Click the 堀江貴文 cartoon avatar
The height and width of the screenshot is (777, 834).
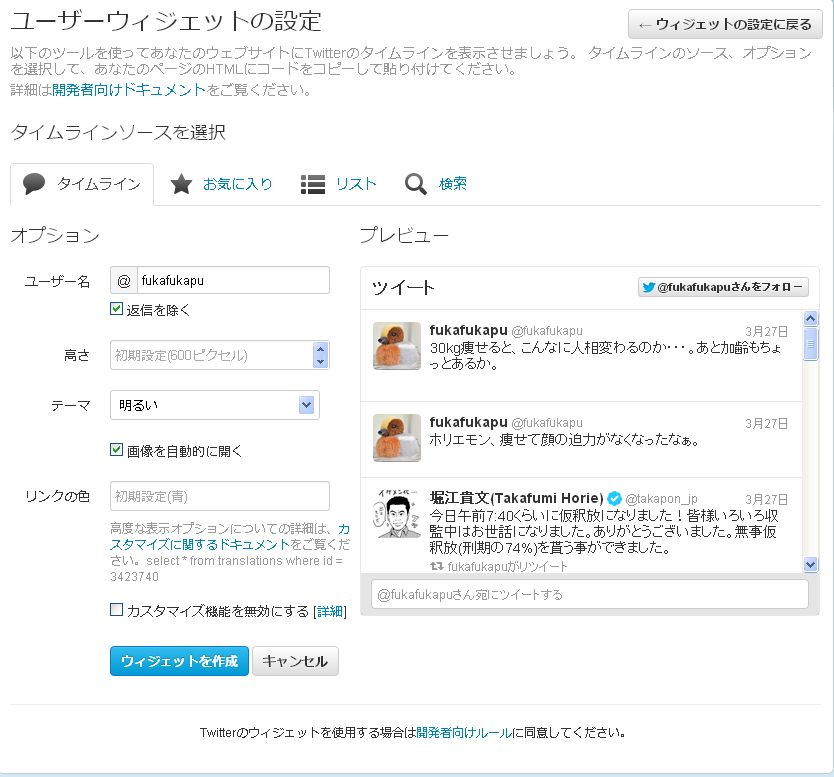pos(397,514)
